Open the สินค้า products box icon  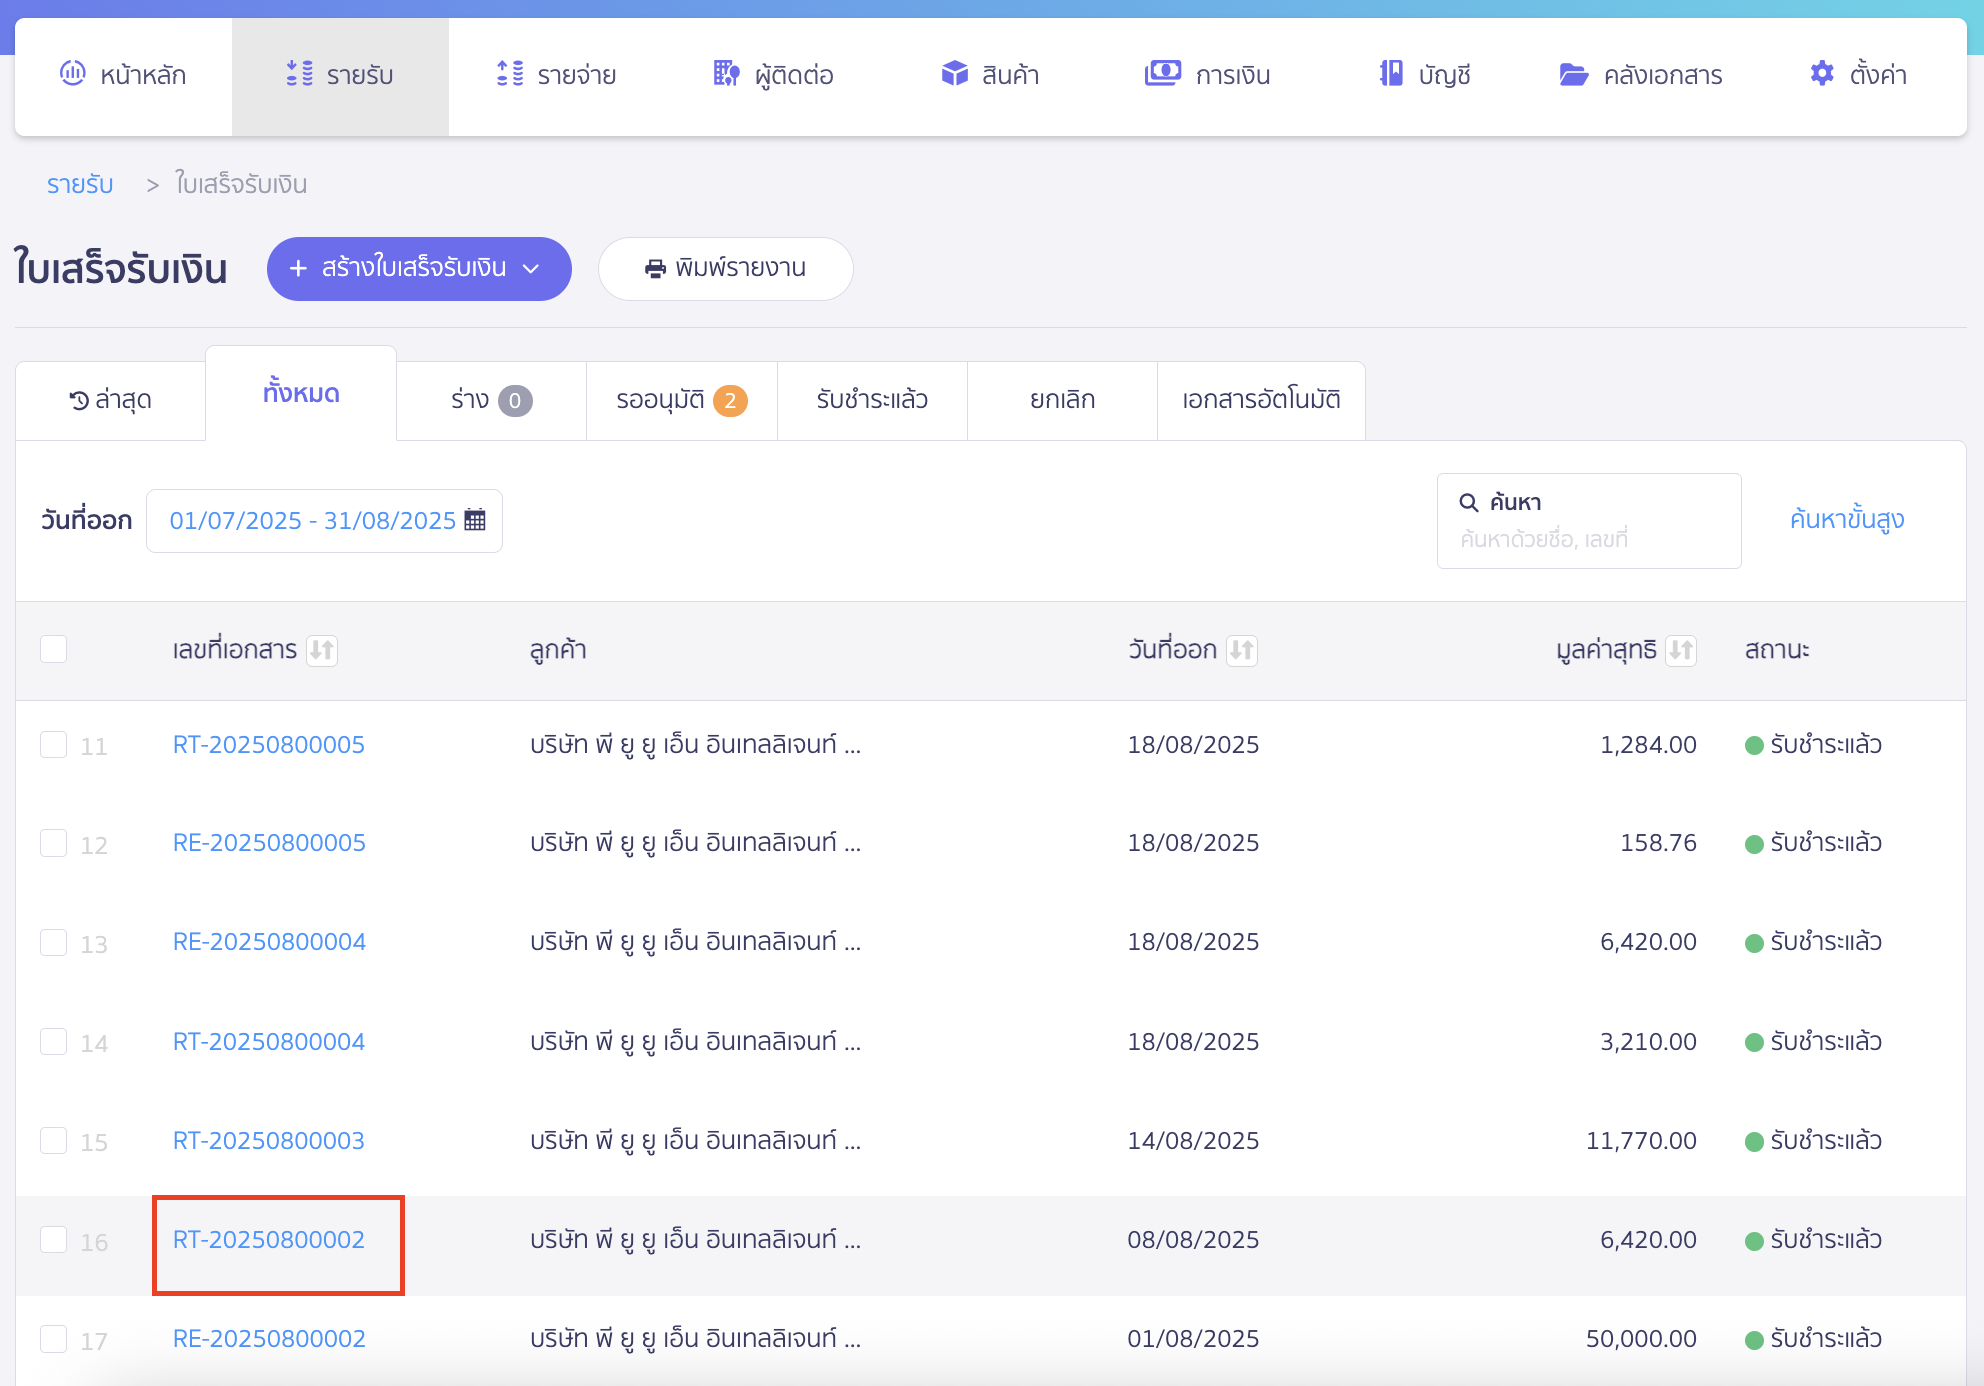point(954,73)
